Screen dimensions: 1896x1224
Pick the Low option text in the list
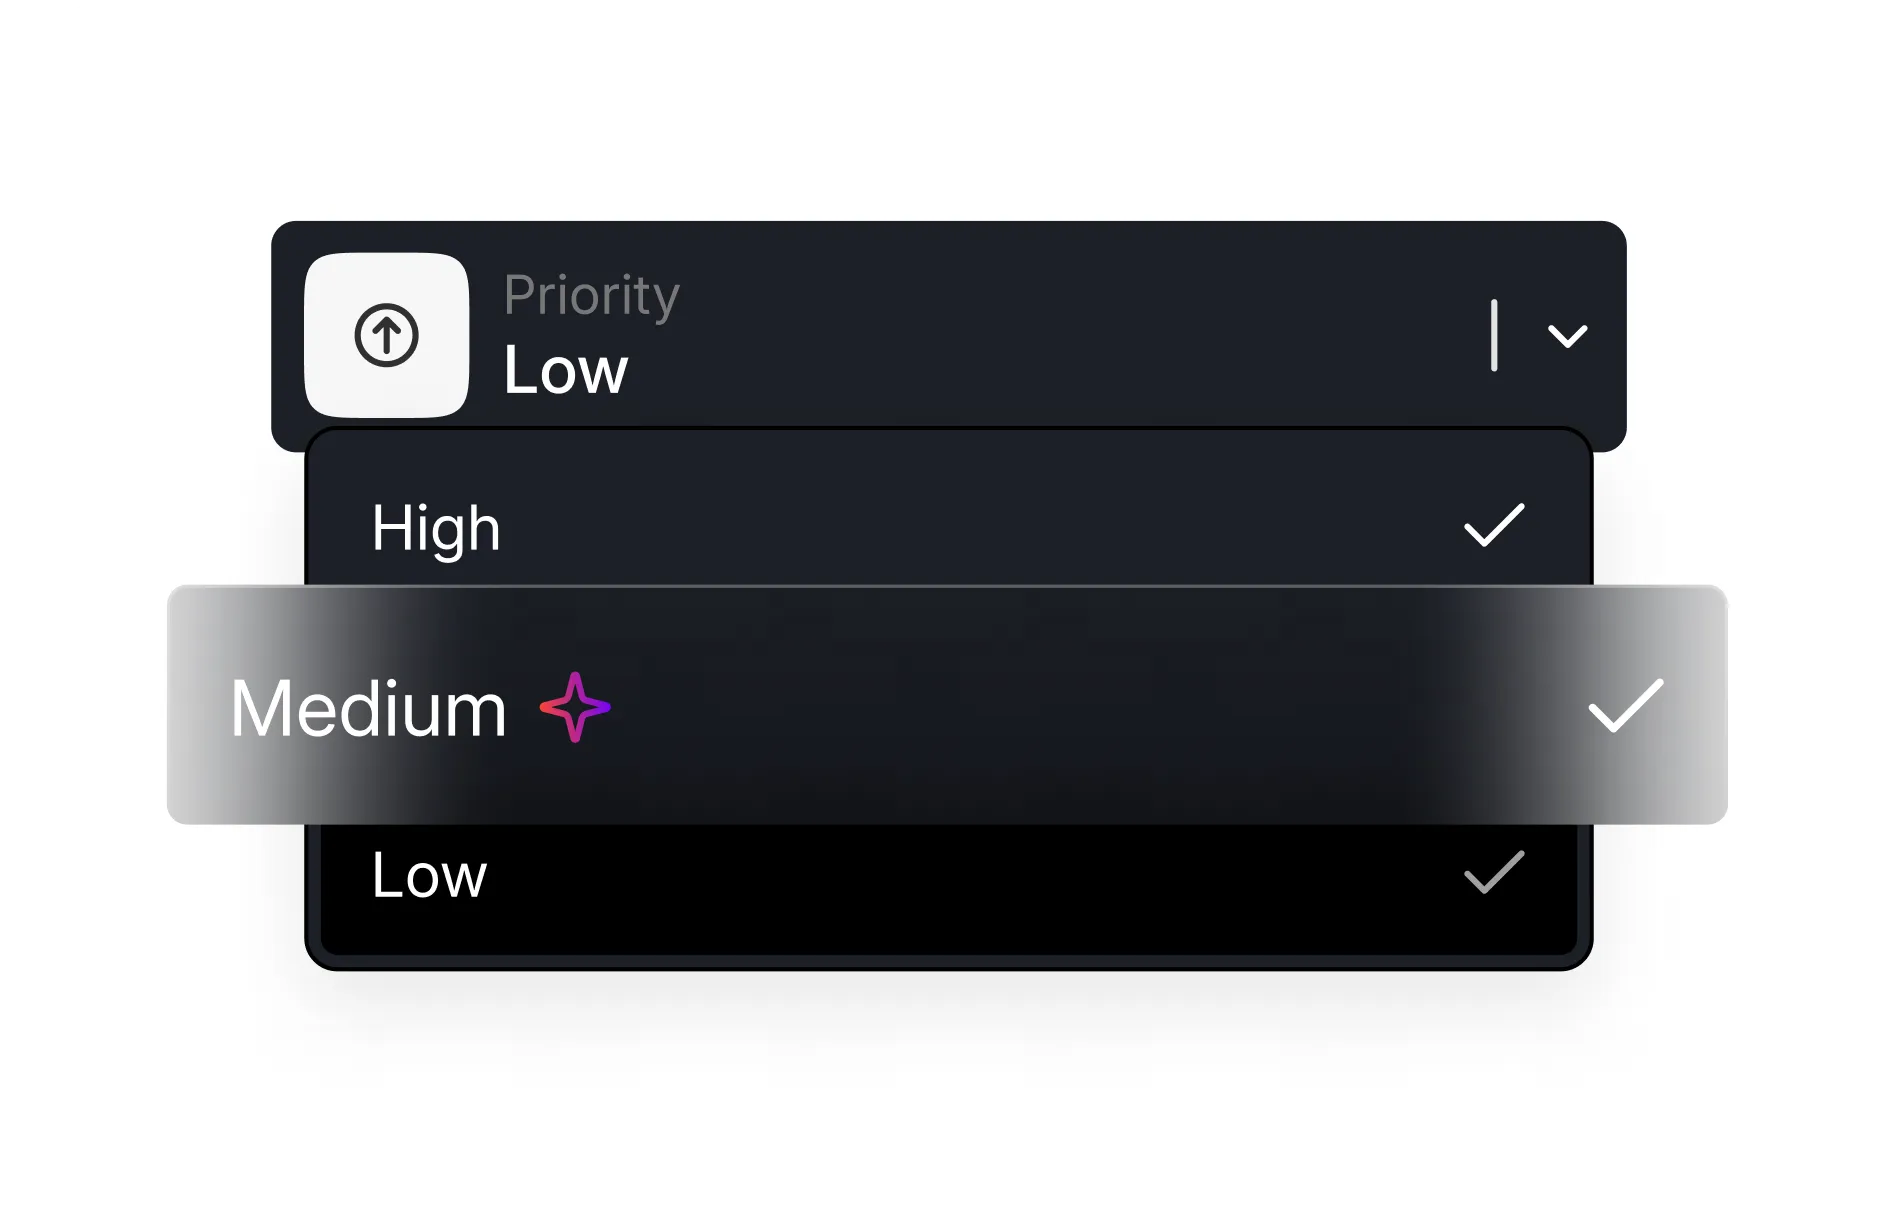pyautogui.click(x=429, y=875)
